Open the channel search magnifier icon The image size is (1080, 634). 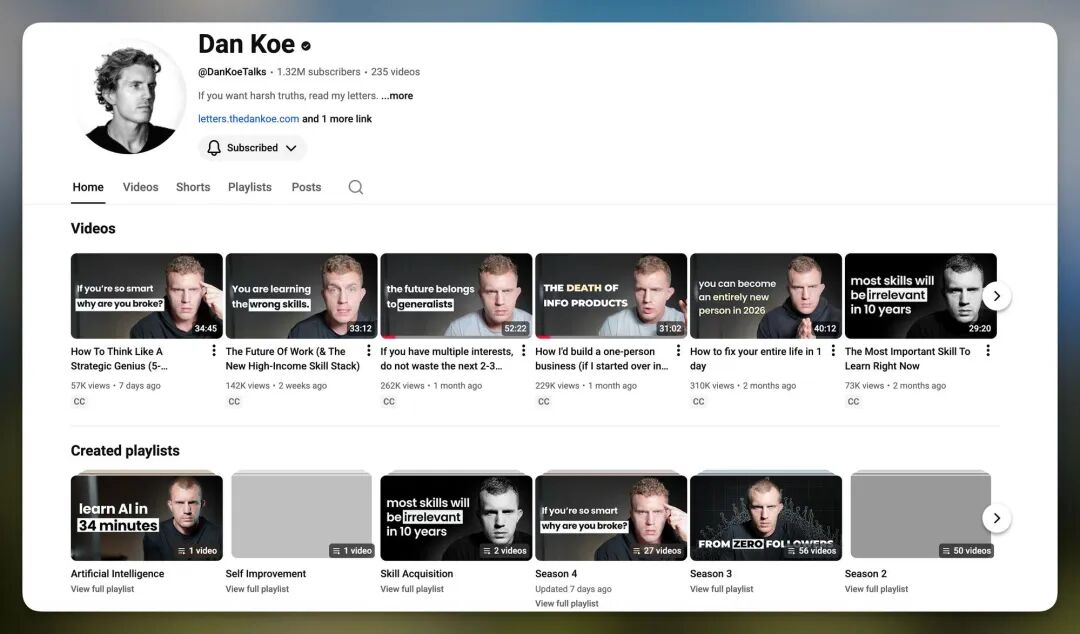[355, 187]
